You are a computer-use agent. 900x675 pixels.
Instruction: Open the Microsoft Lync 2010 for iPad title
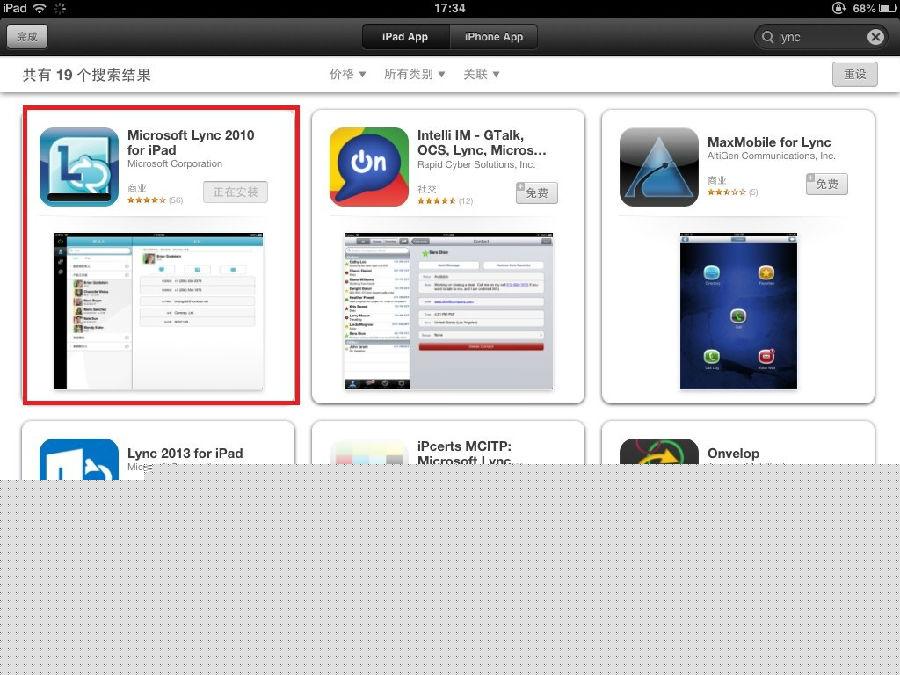191,142
